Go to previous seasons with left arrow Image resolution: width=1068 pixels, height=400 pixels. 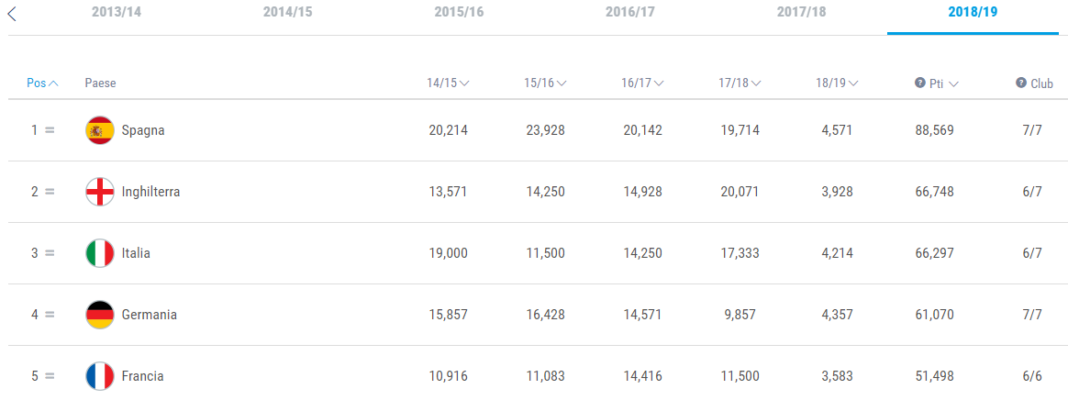tap(12, 13)
